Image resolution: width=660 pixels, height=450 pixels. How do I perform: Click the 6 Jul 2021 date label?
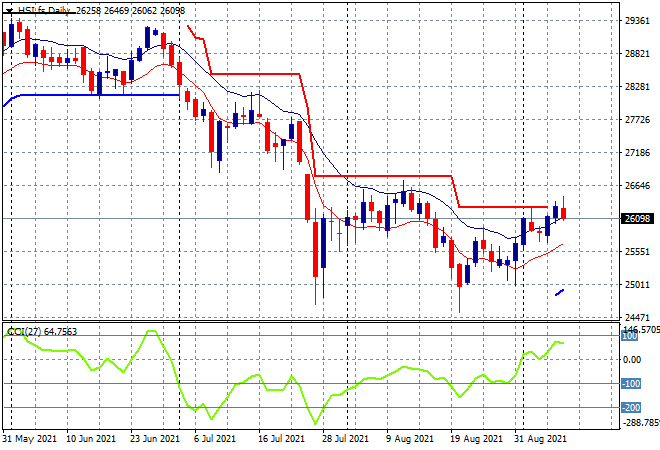point(214,439)
